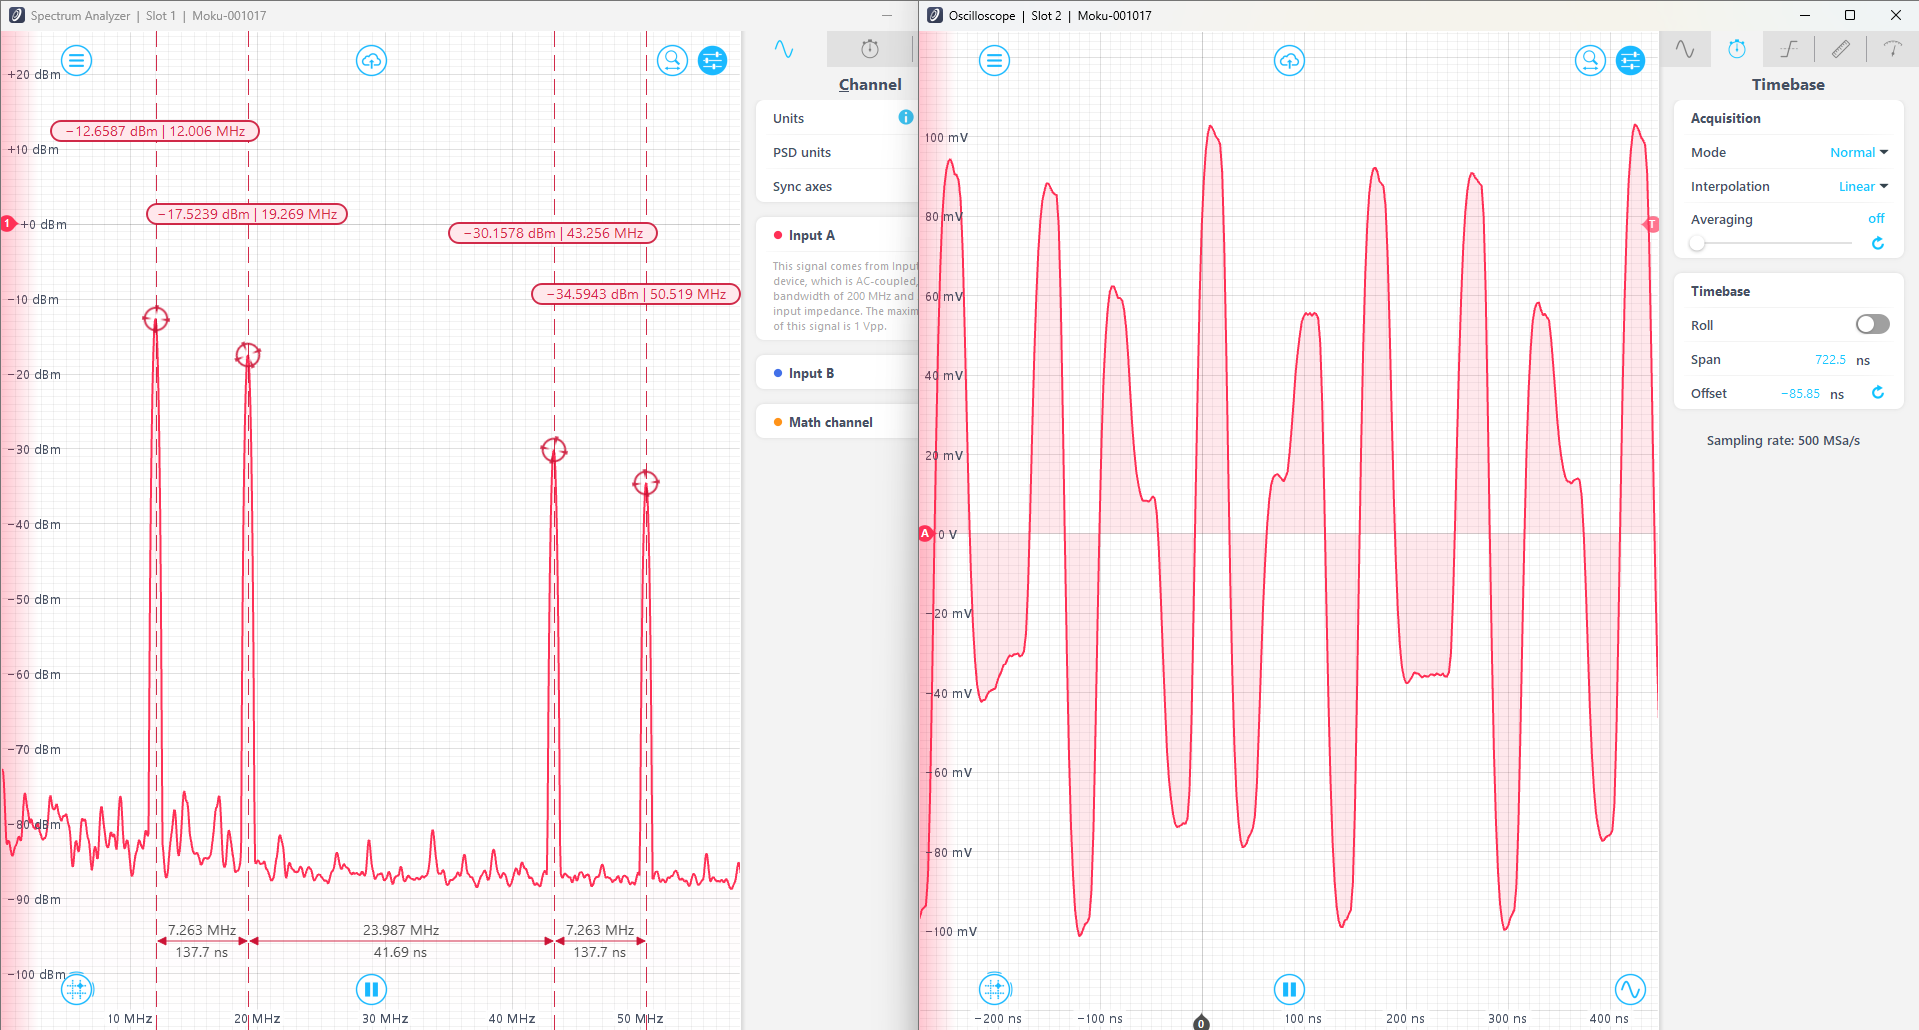The height and width of the screenshot is (1030, 1919).
Task: Open the Cursors panel in the Oscilloscope
Action: (x=1893, y=48)
